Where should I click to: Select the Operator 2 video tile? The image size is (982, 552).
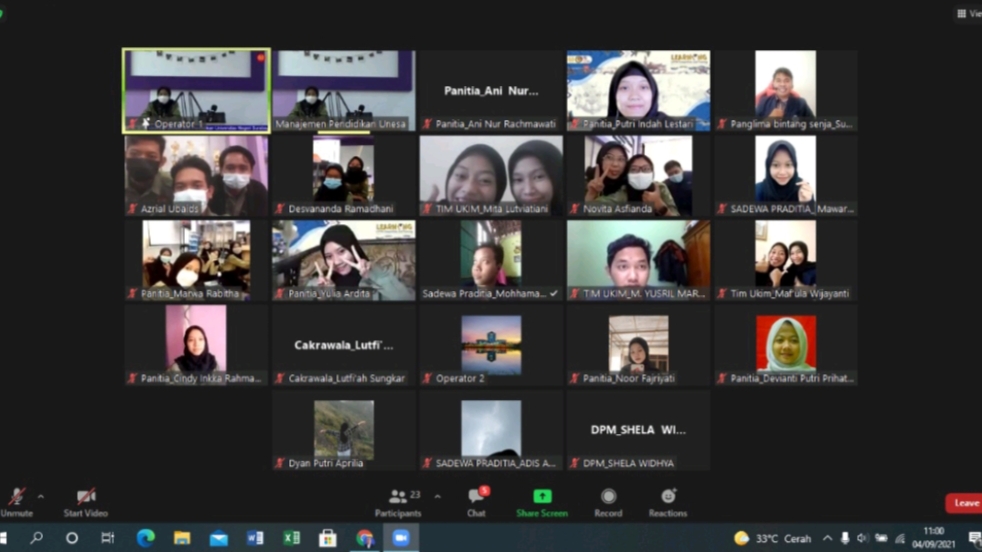pos(491,346)
